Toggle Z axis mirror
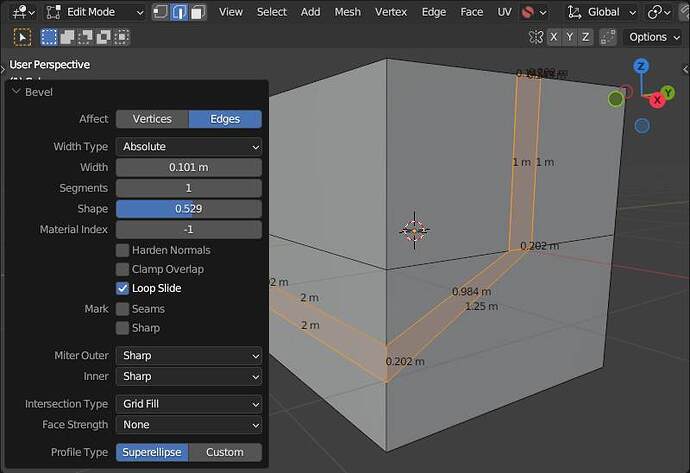Screen dimensions: 690x473 pos(586,37)
